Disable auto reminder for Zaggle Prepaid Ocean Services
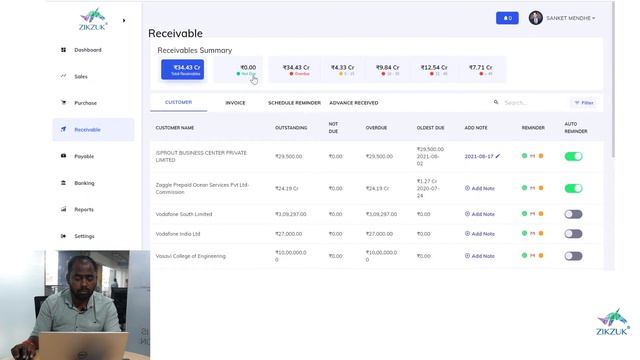This screenshot has height=360, width=640. pyautogui.click(x=573, y=188)
